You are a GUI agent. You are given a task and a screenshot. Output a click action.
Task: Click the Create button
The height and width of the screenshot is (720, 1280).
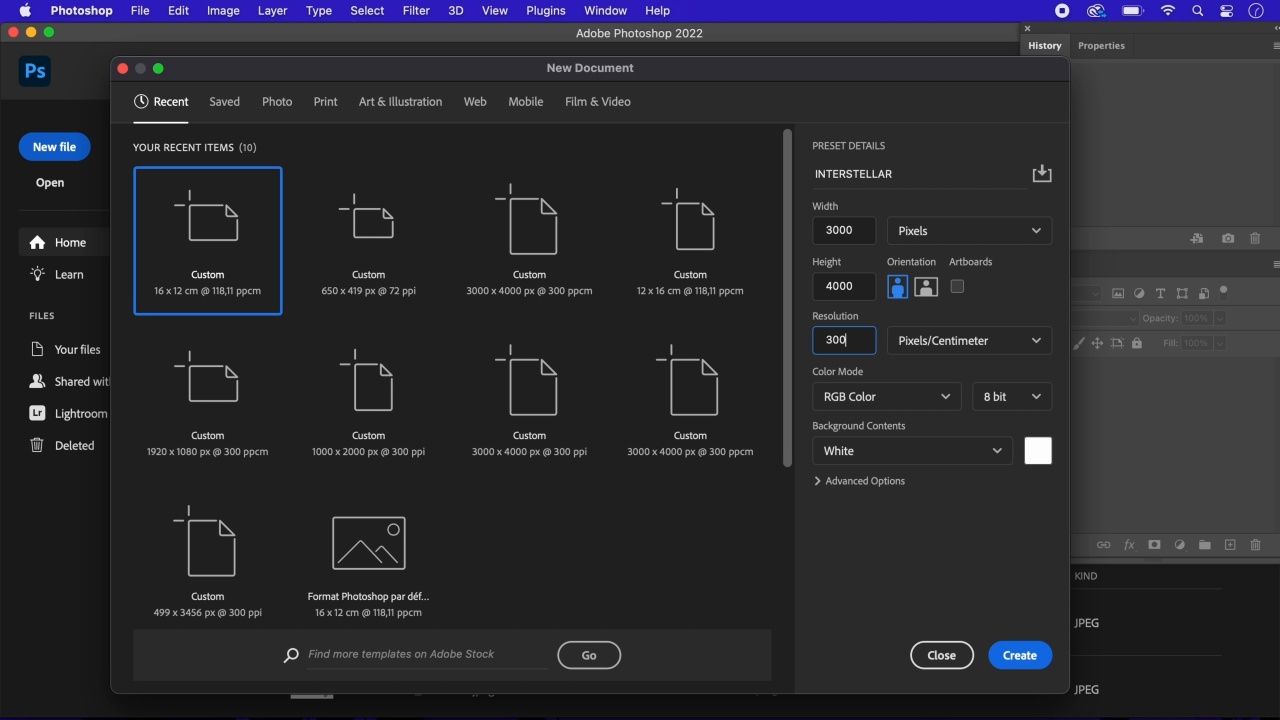(1019, 655)
